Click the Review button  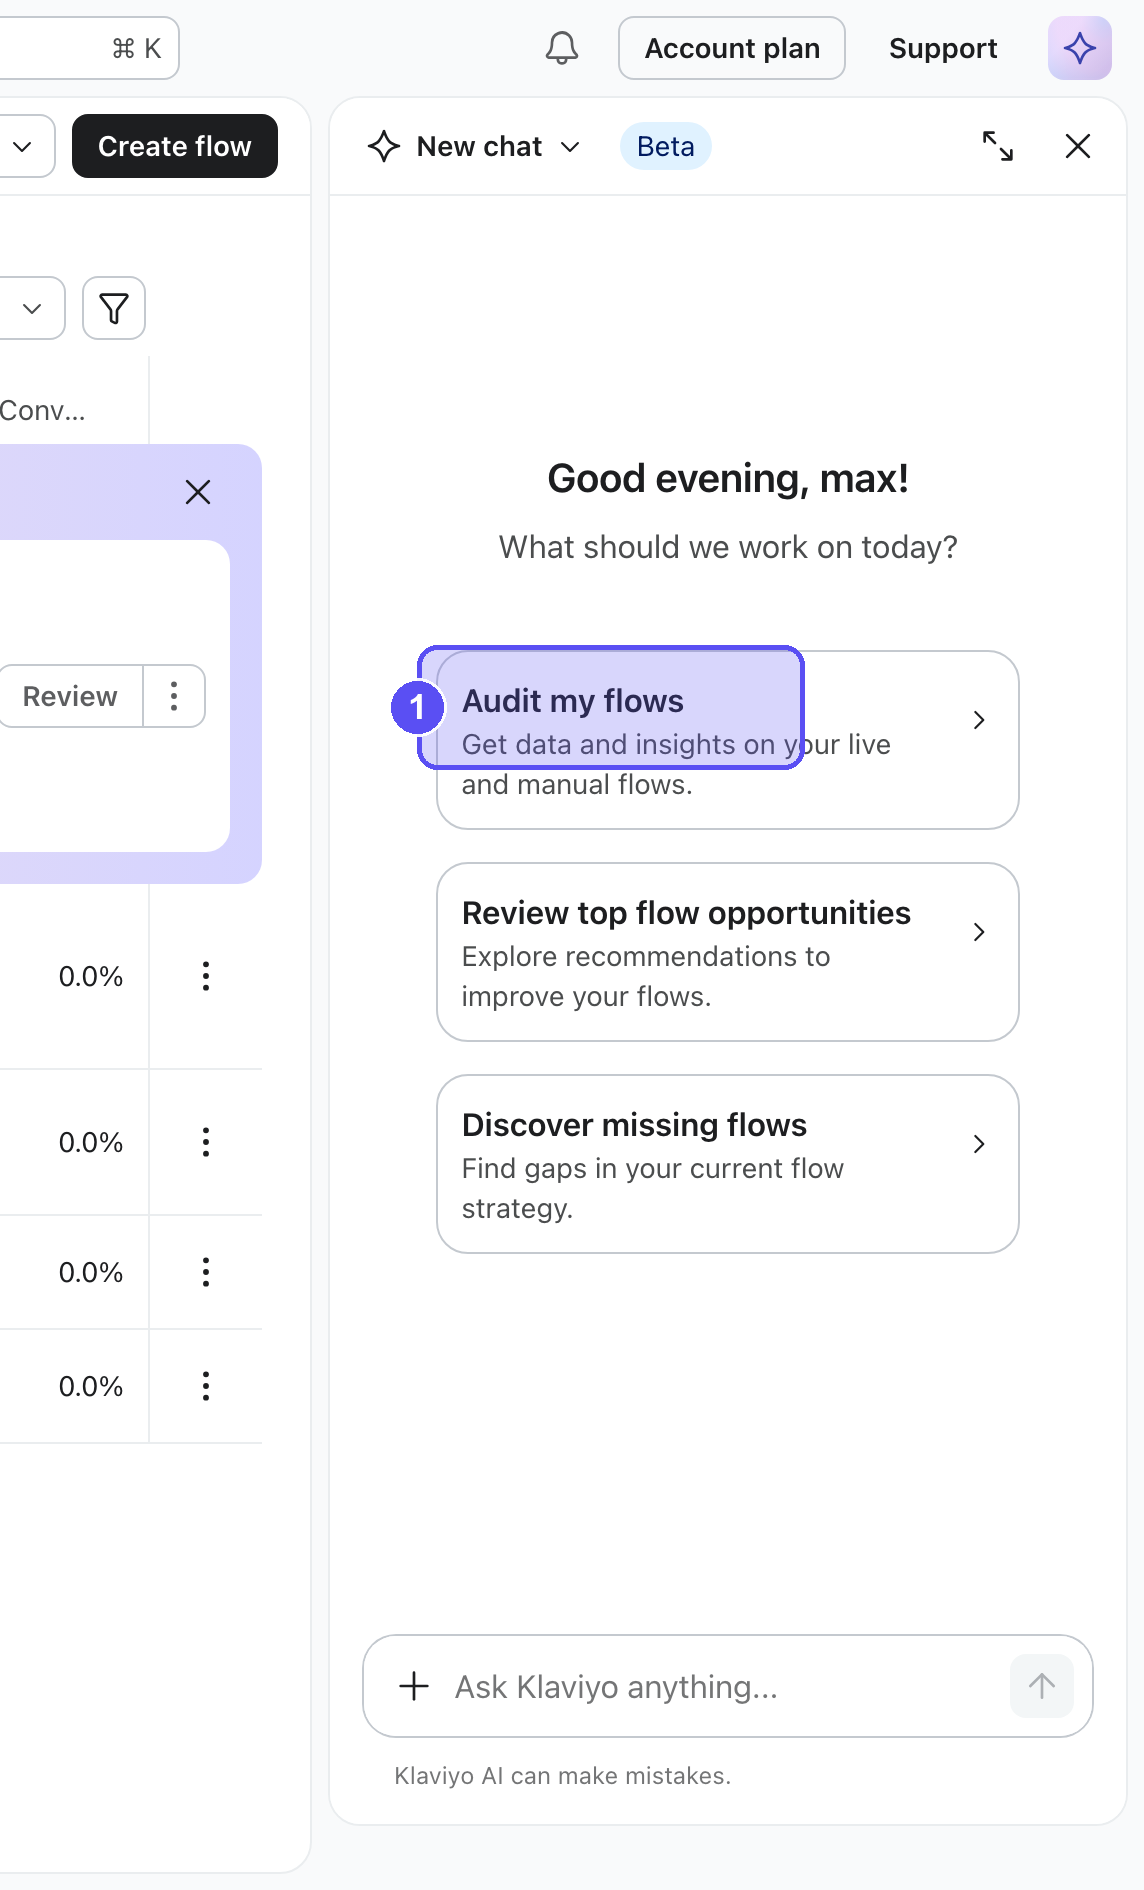click(70, 696)
